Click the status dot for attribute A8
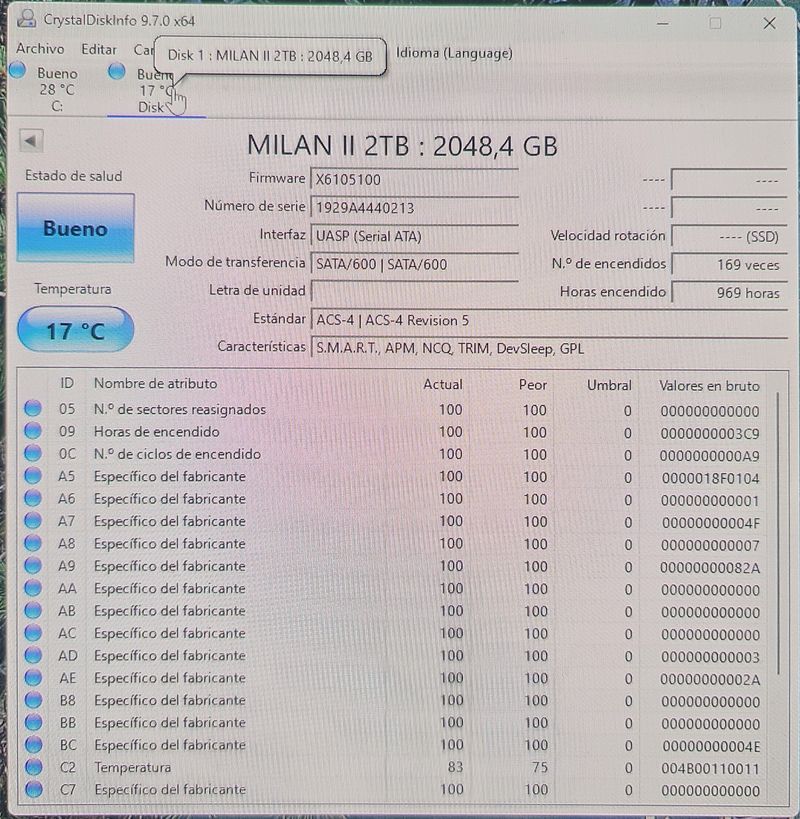Image resolution: width=800 pixels, height=819 pixels. [x=33, y=543]
